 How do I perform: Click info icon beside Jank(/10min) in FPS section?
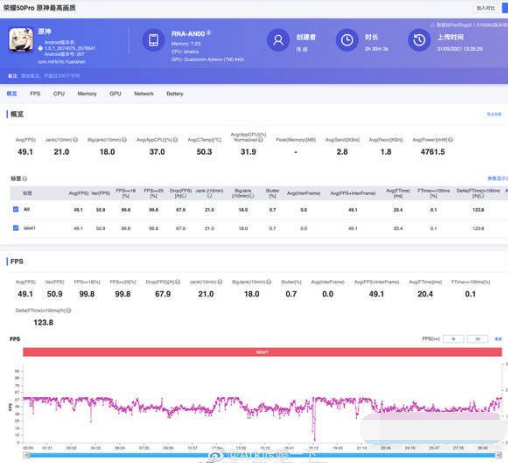coord(220,282)
